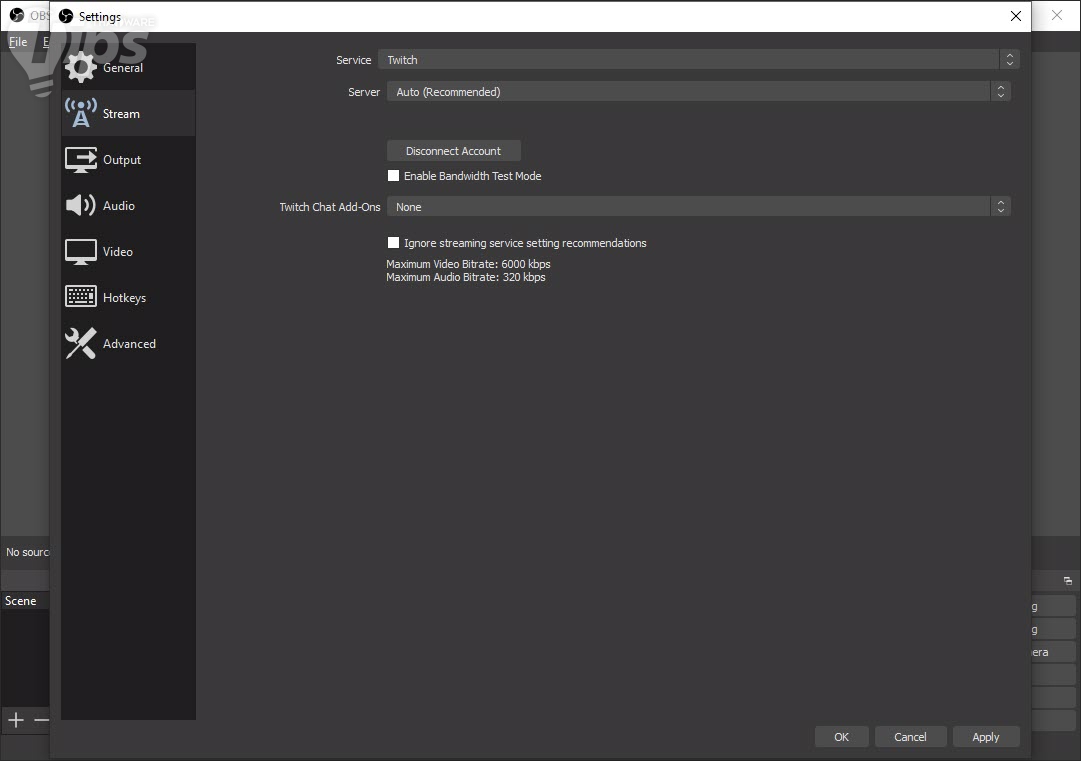This screenshot has width=1081, height=761.
Task: Open the Video display icon
Action: [81, 252]
